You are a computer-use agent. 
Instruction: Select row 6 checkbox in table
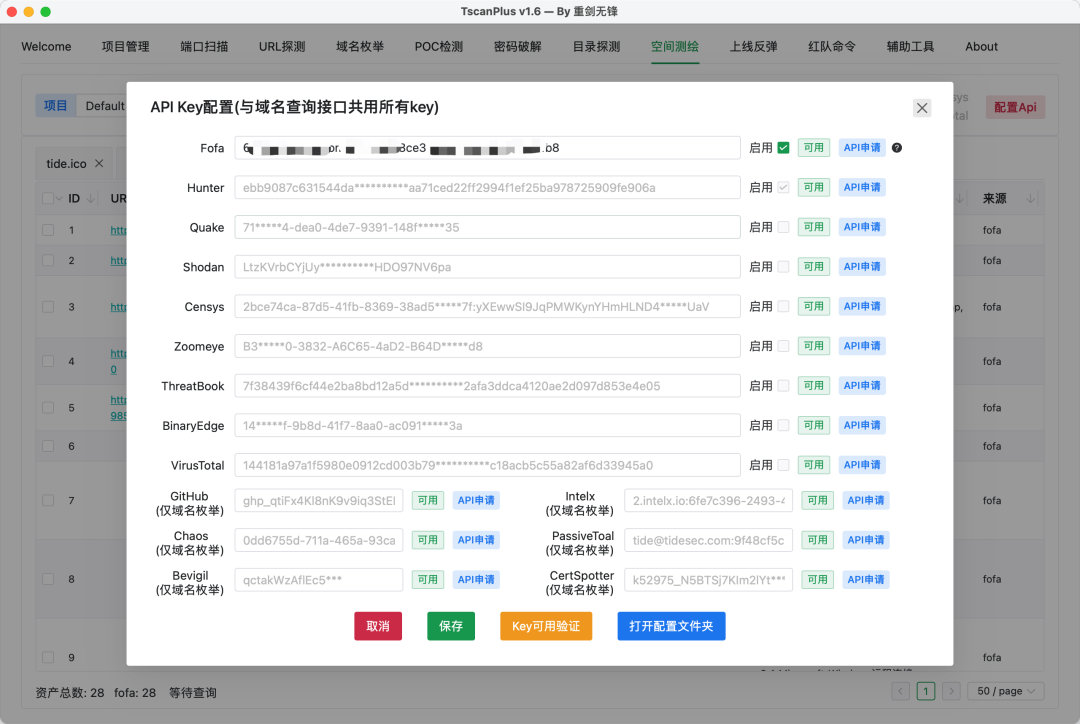[x=48, y=446]
